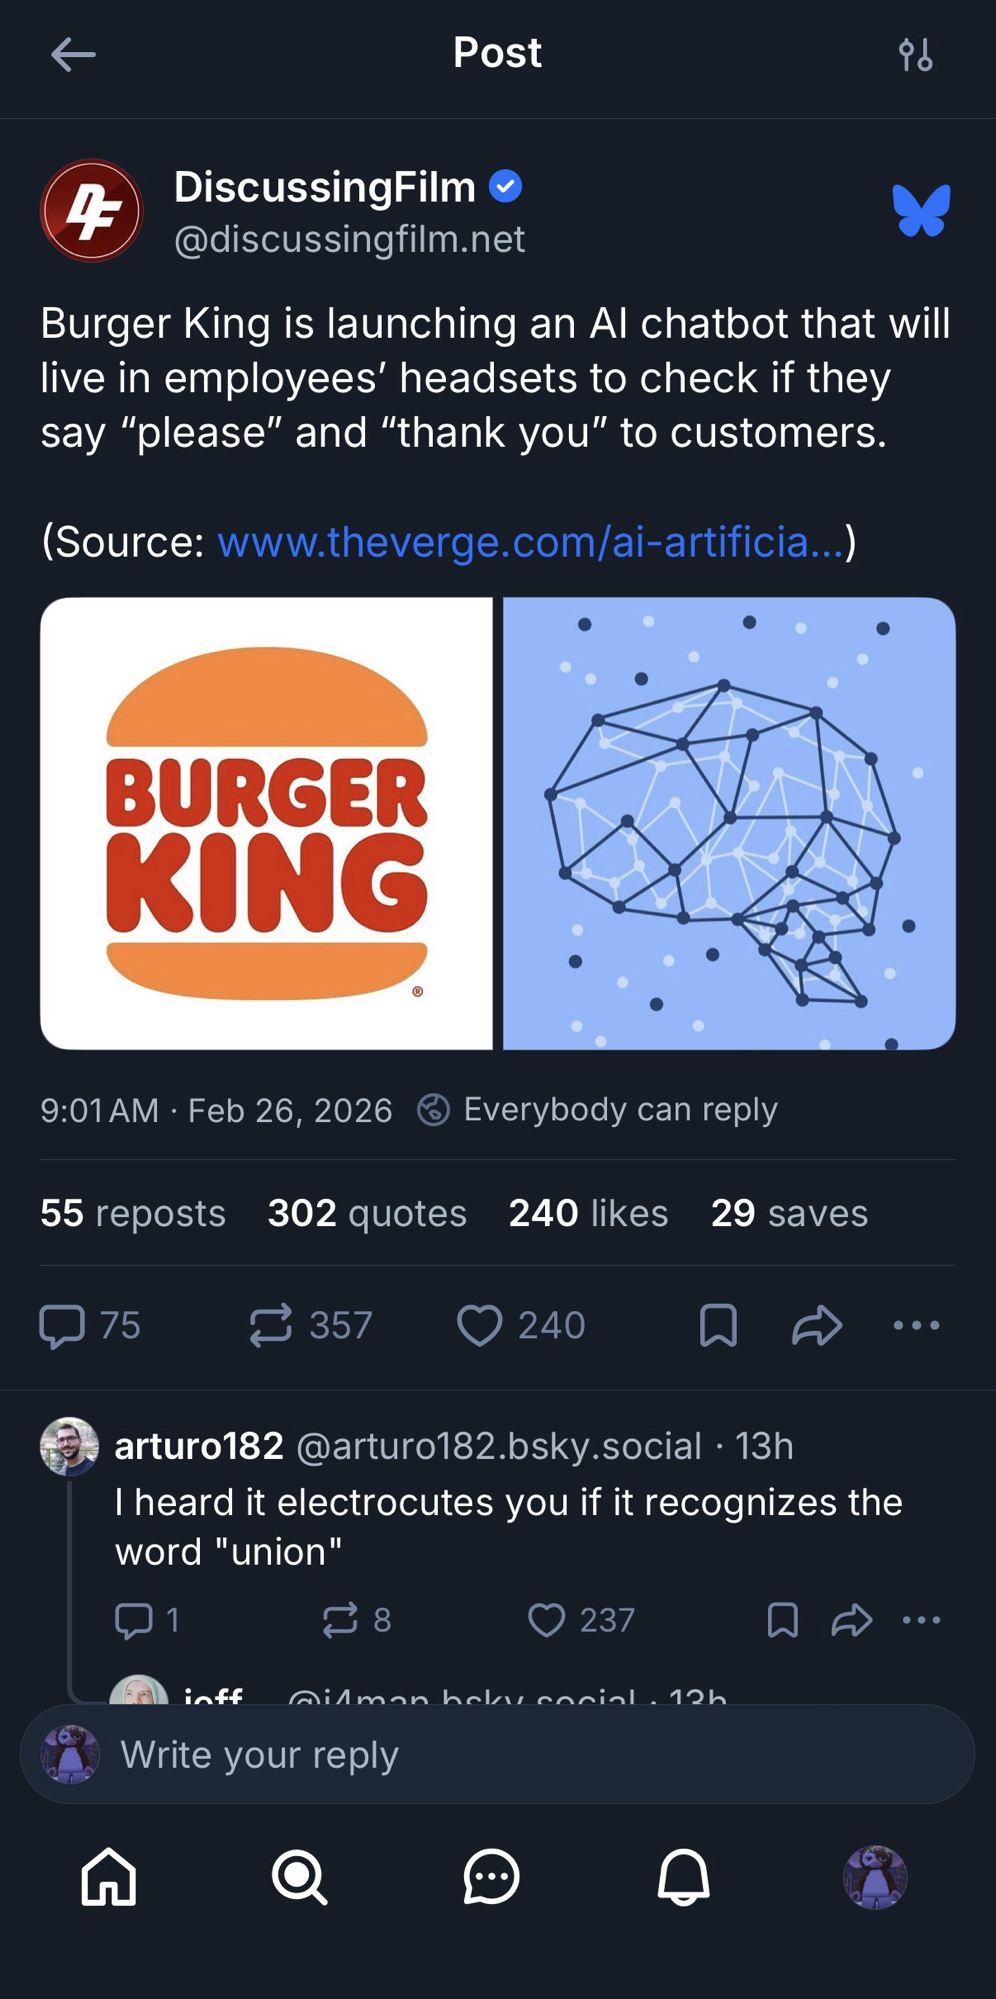996x1999 pixels.
Task: Reply to the DiscussingFilm post
Action: point(62,1326)
